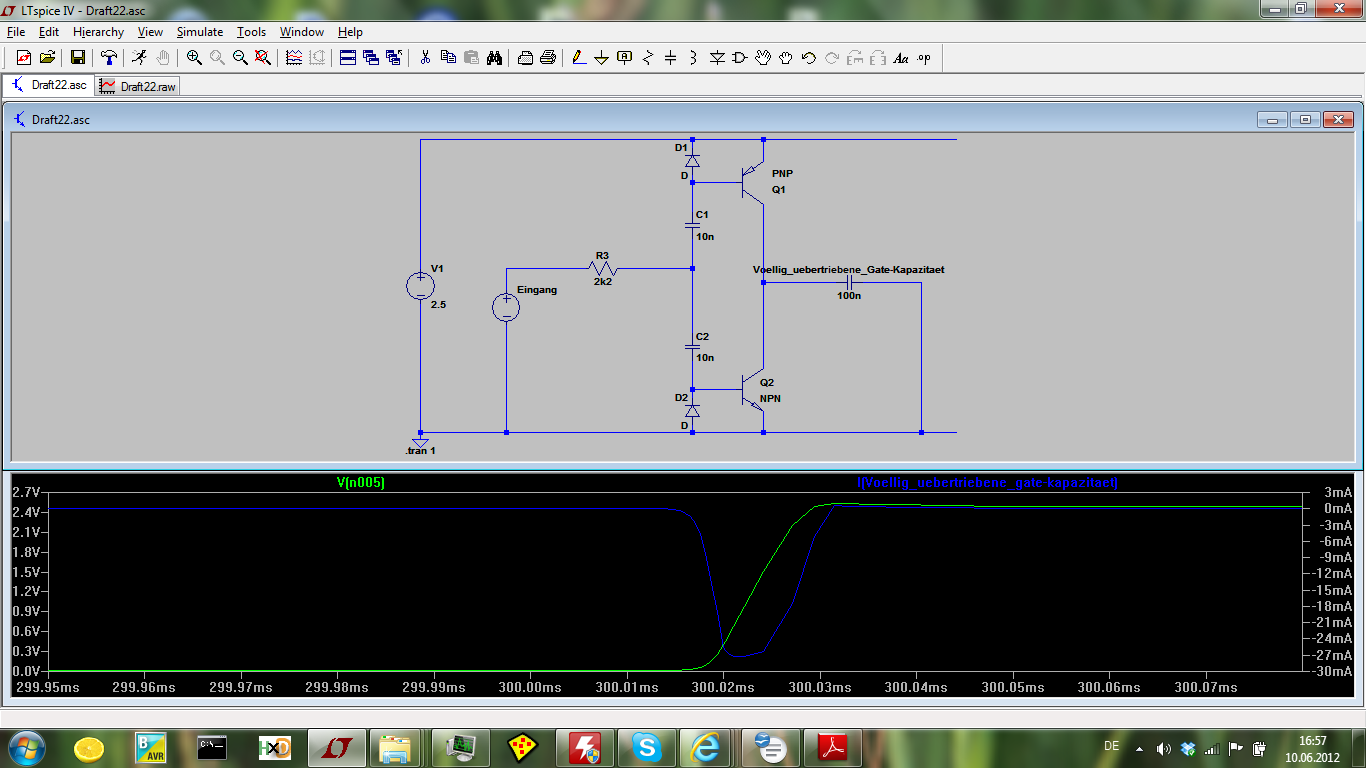Open the Hierarchy menu
The image size is (1366, 768).
click(98, 32)
